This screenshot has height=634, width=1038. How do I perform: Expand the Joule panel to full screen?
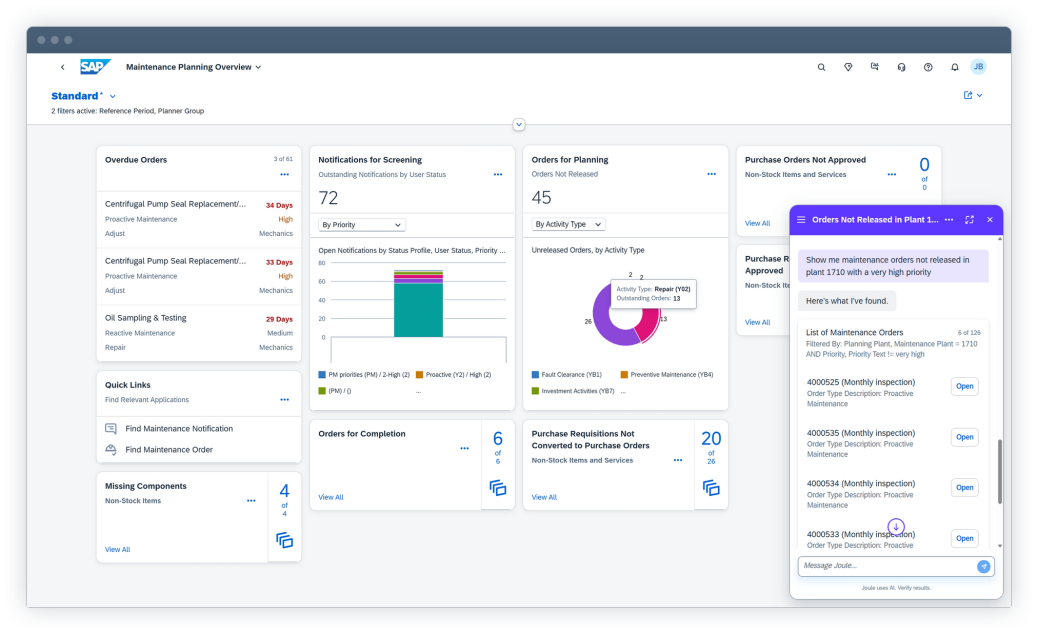coord(968,220)
